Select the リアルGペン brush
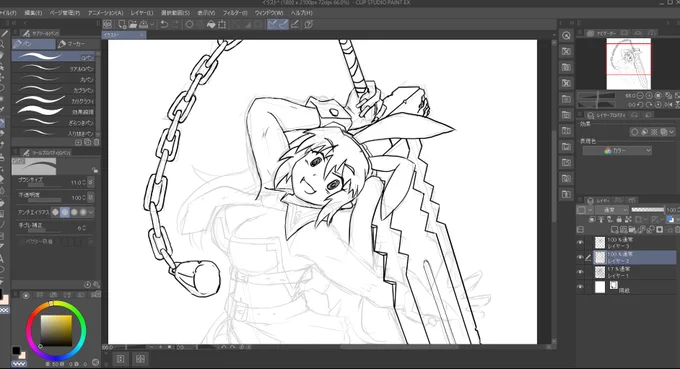680x369 pixels. click(x=53, y=68)
